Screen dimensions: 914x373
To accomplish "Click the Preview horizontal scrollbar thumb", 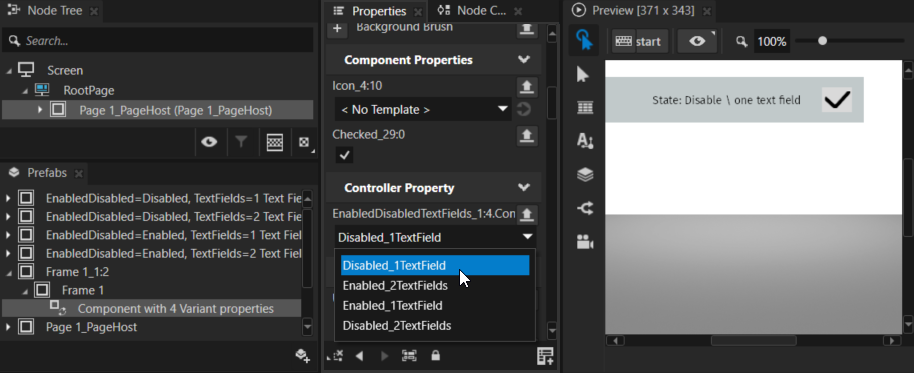I will (x=753, y=340).
